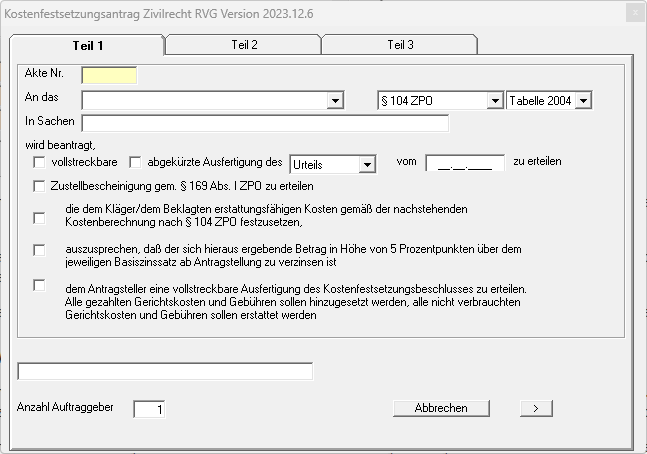The width and height of the screenshot is (647, 454).
Task: Click the Abbrechen button
Action: 441,408
